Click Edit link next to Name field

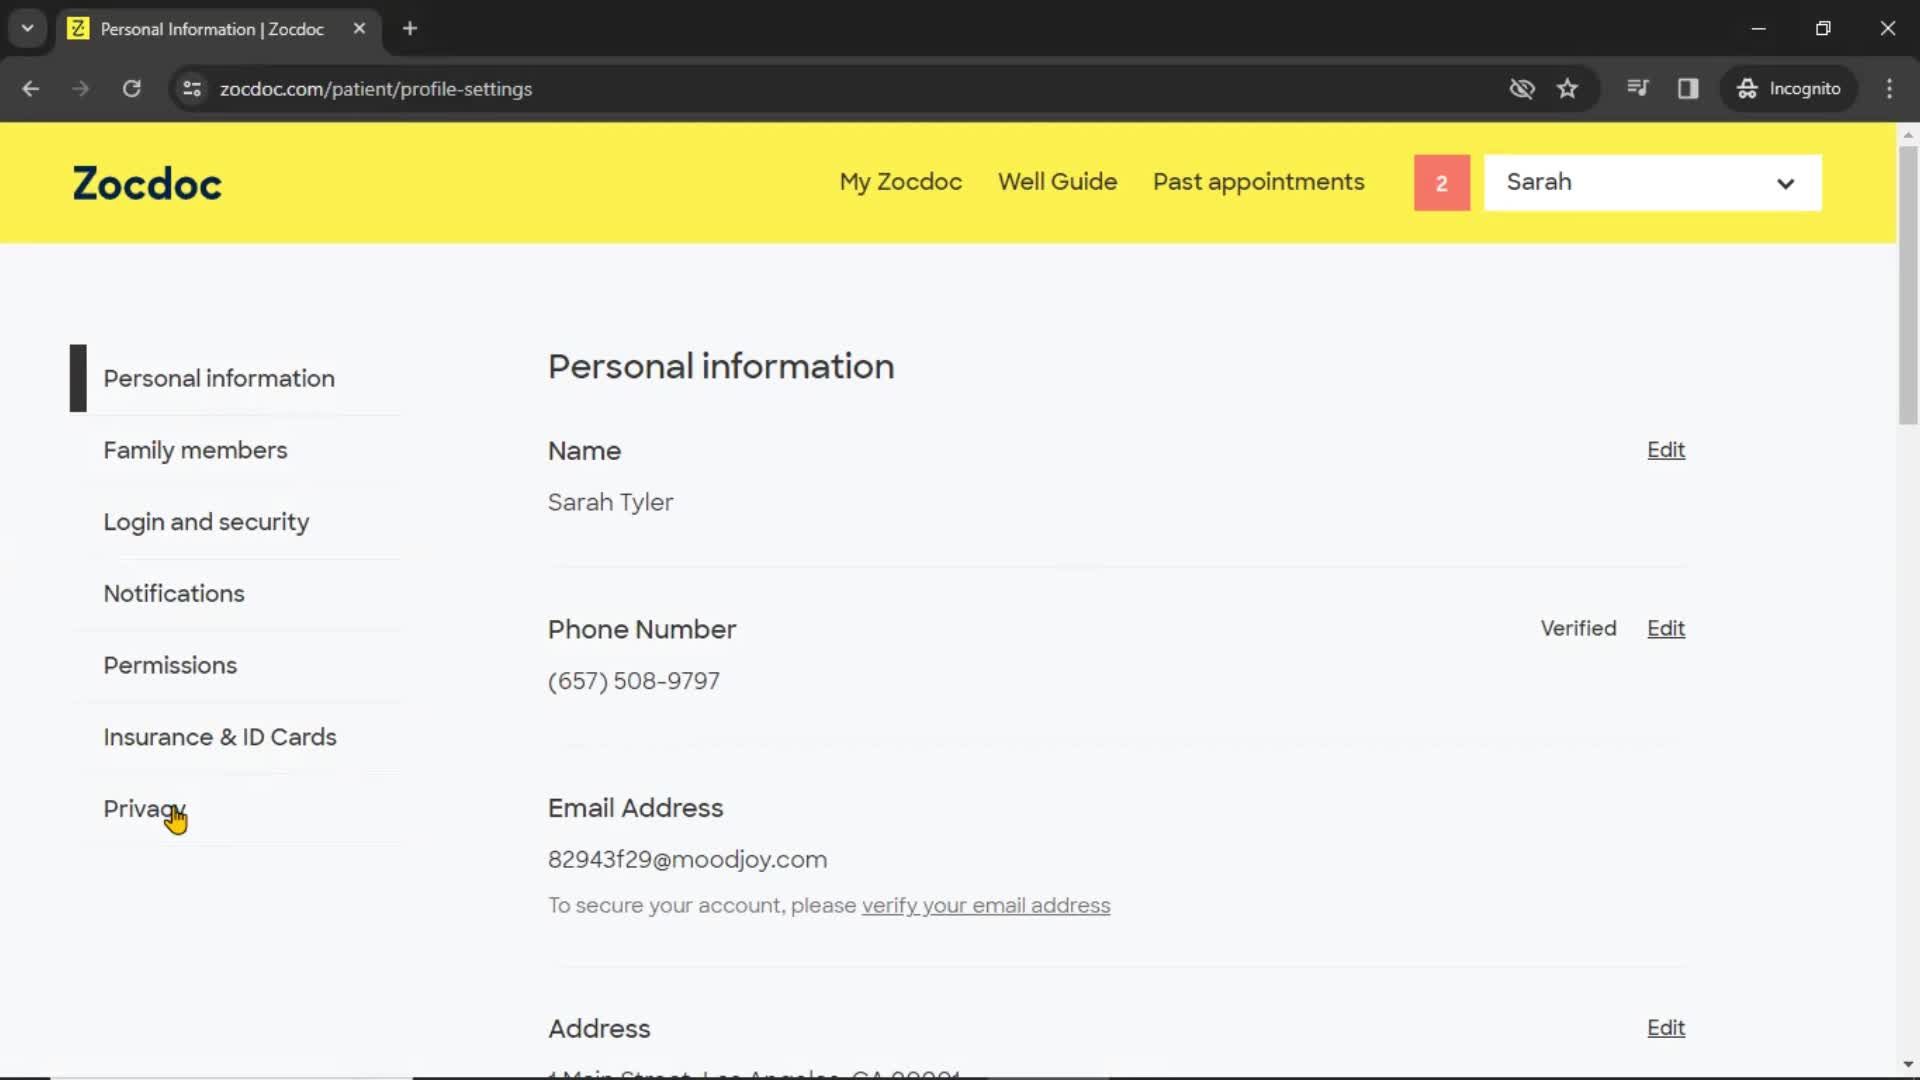click(1667, 450)
